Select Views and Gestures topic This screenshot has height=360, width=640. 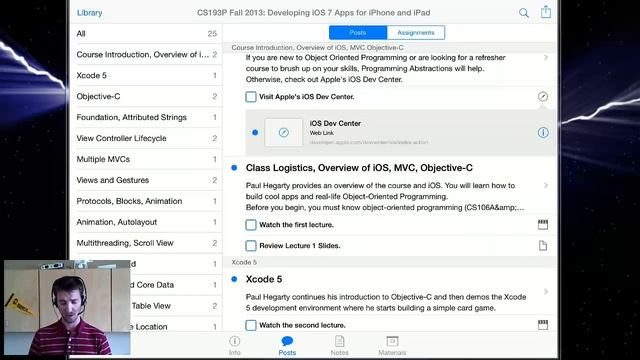[147, 180]
